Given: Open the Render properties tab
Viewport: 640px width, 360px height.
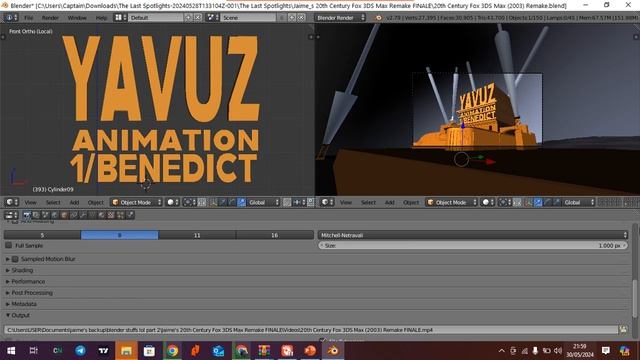Looking at the screenshot, I should [x=27, y=215].
